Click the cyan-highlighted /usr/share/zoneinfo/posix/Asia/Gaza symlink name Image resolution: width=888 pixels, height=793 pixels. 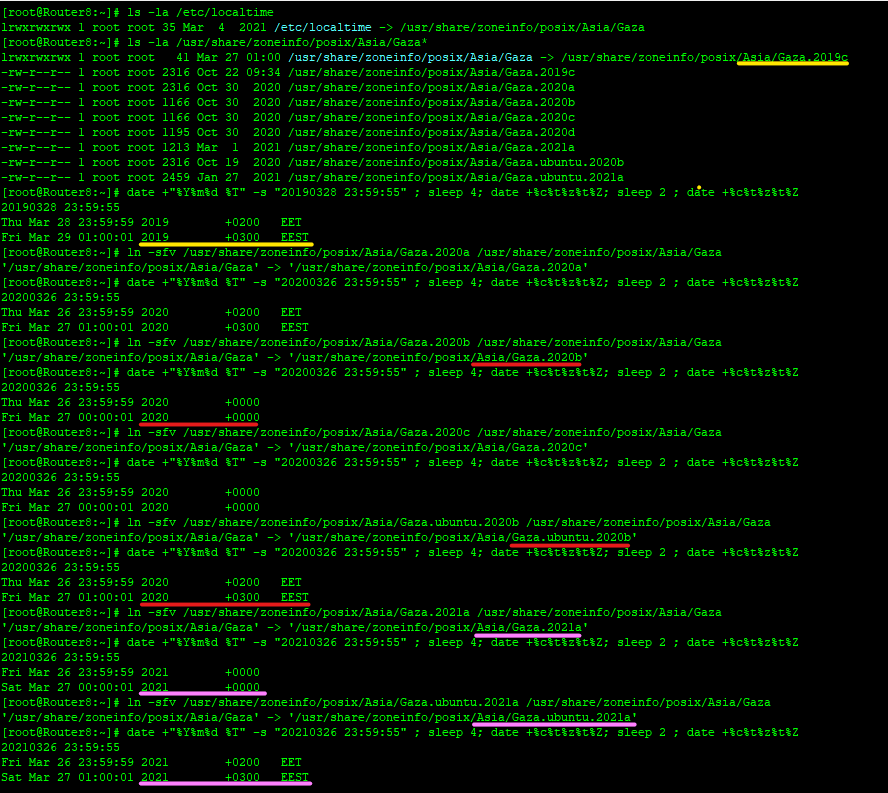pos(410,58)
